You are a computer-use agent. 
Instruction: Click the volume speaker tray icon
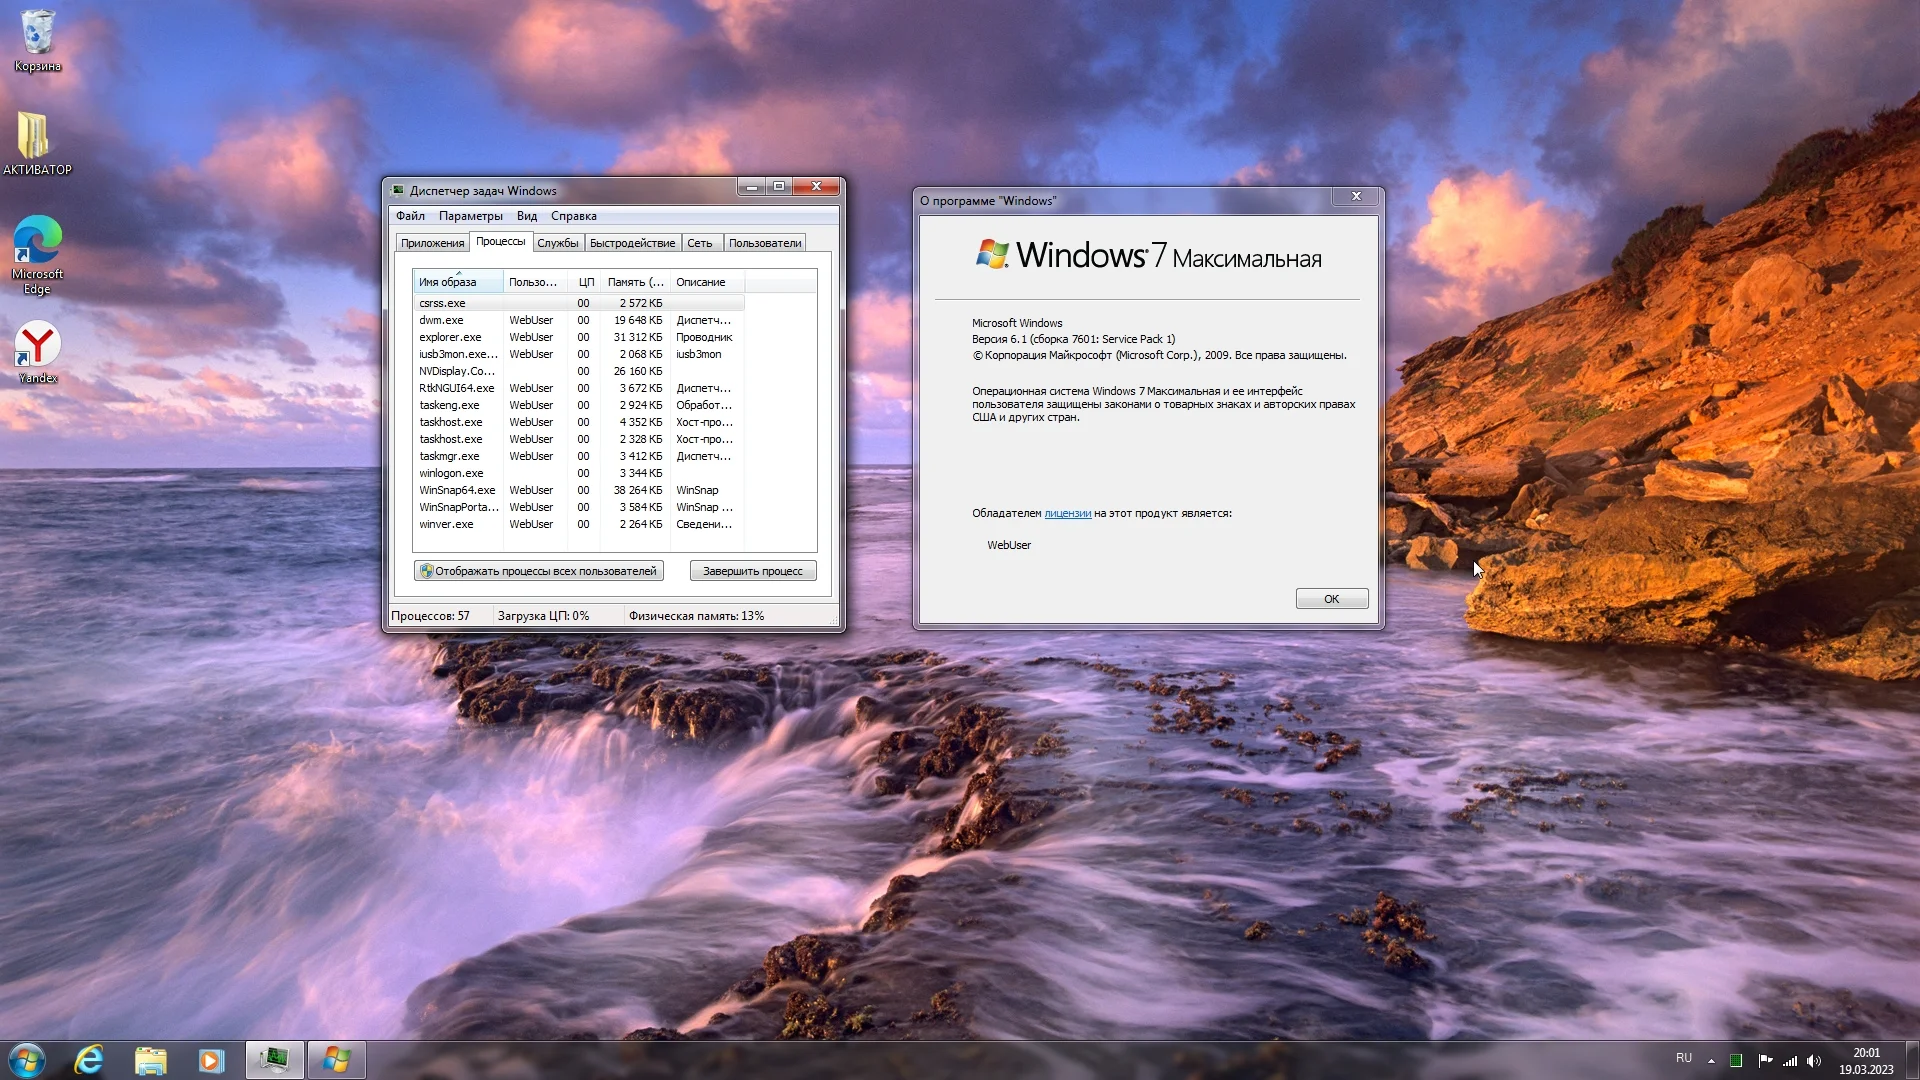point(1814,1061)
